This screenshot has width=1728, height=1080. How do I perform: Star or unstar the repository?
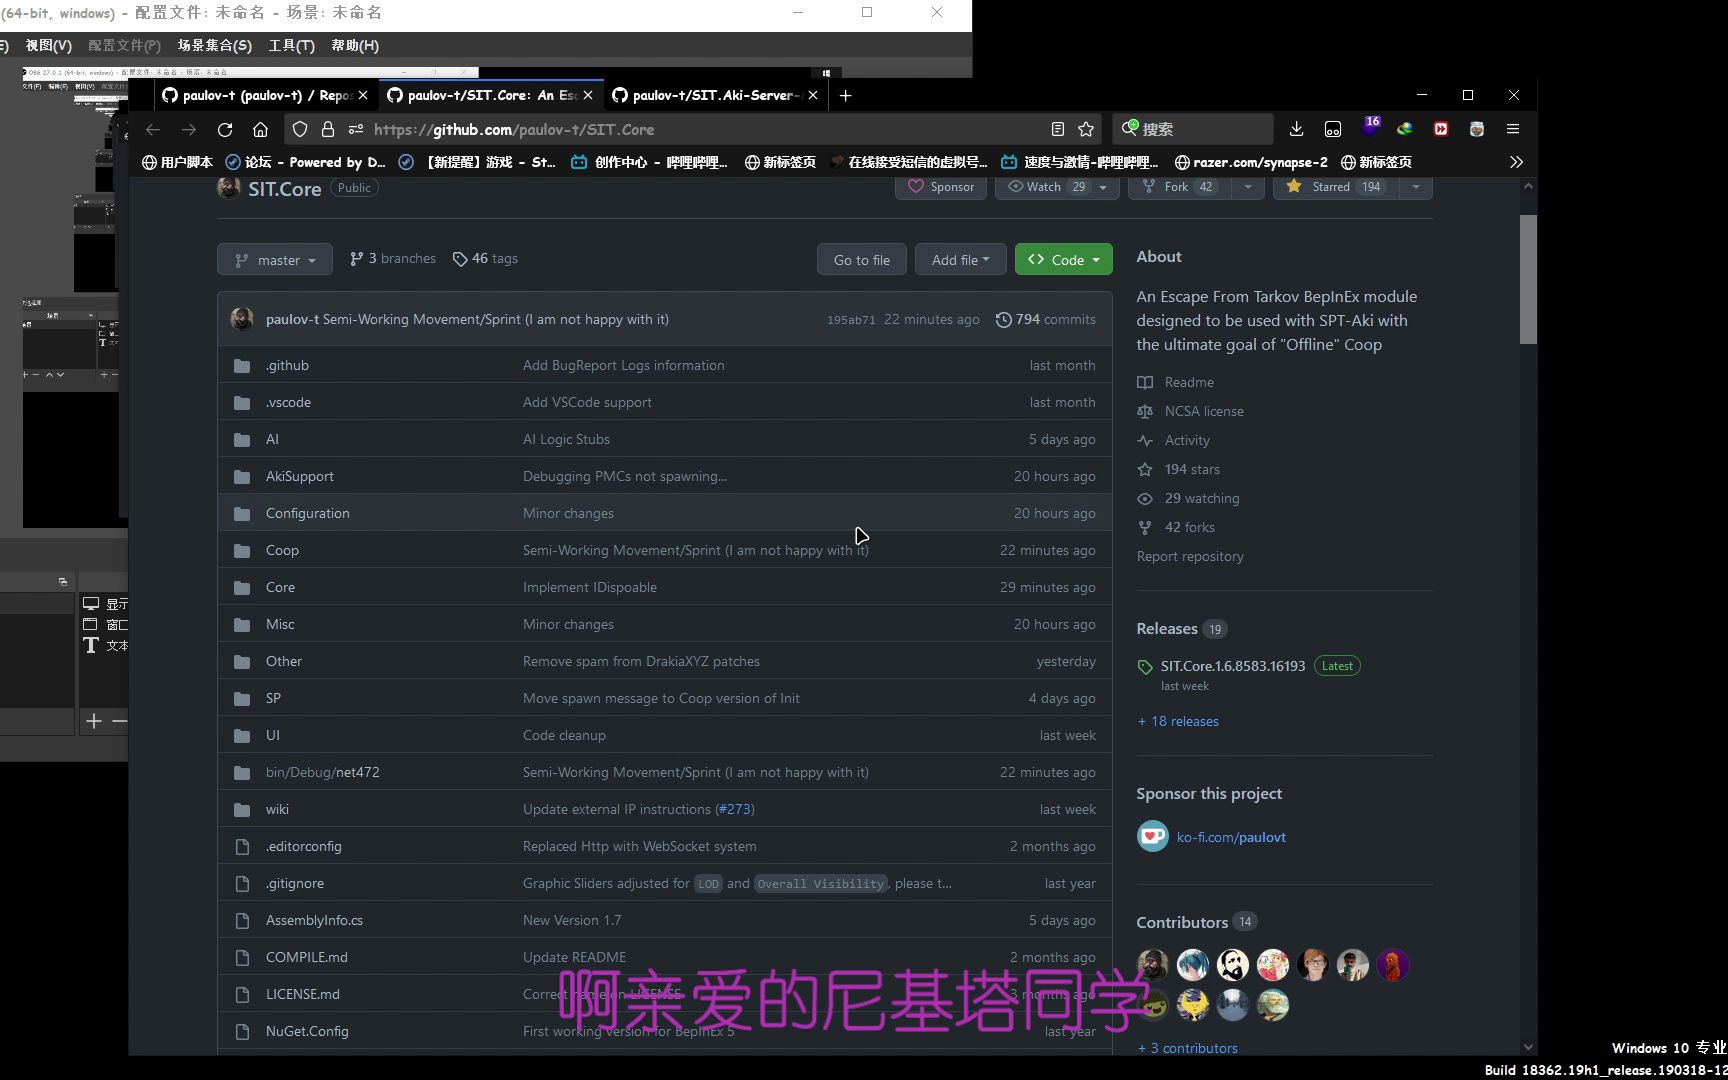pyautogui.click(x=1335, y=187)
